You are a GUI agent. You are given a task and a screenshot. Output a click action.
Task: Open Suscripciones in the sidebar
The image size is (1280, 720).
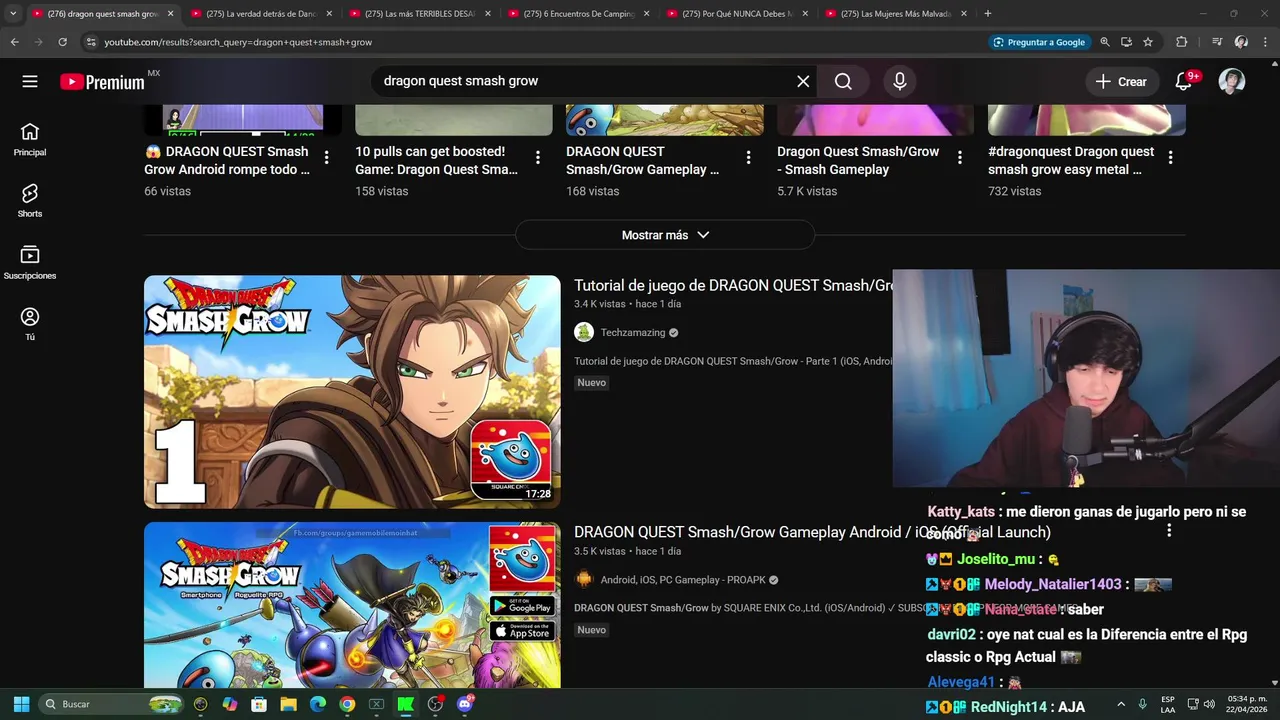pos(30,262)
